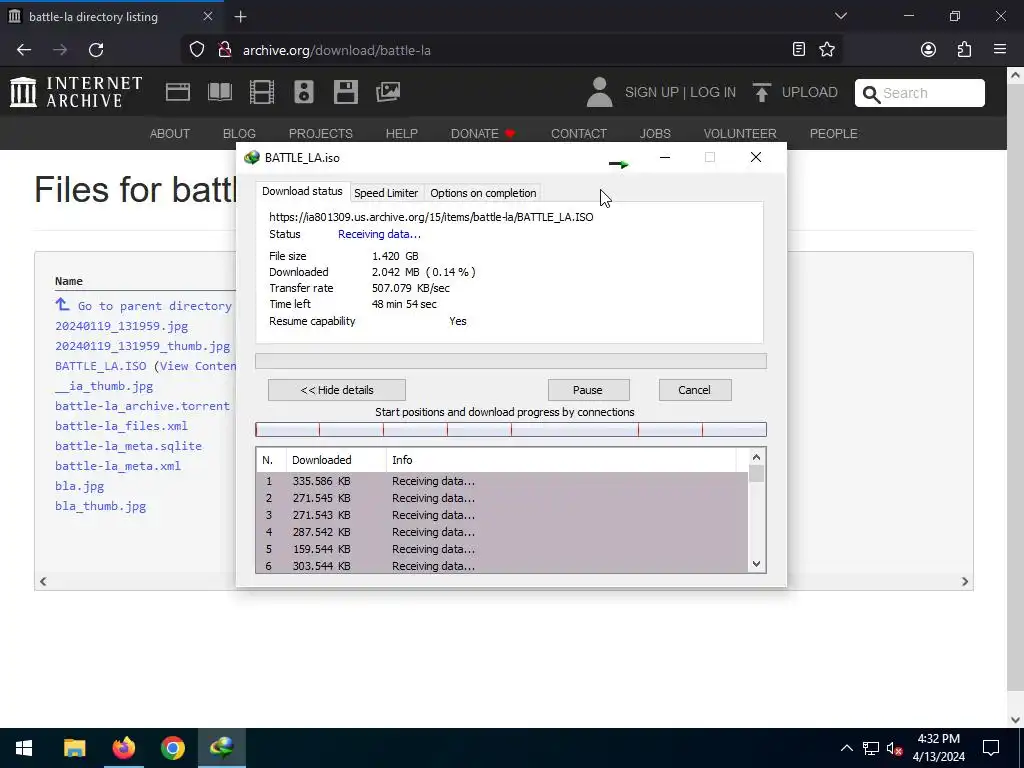Click the LOG IN link
Screen dimensions: 1024x768
pos(713,93)
